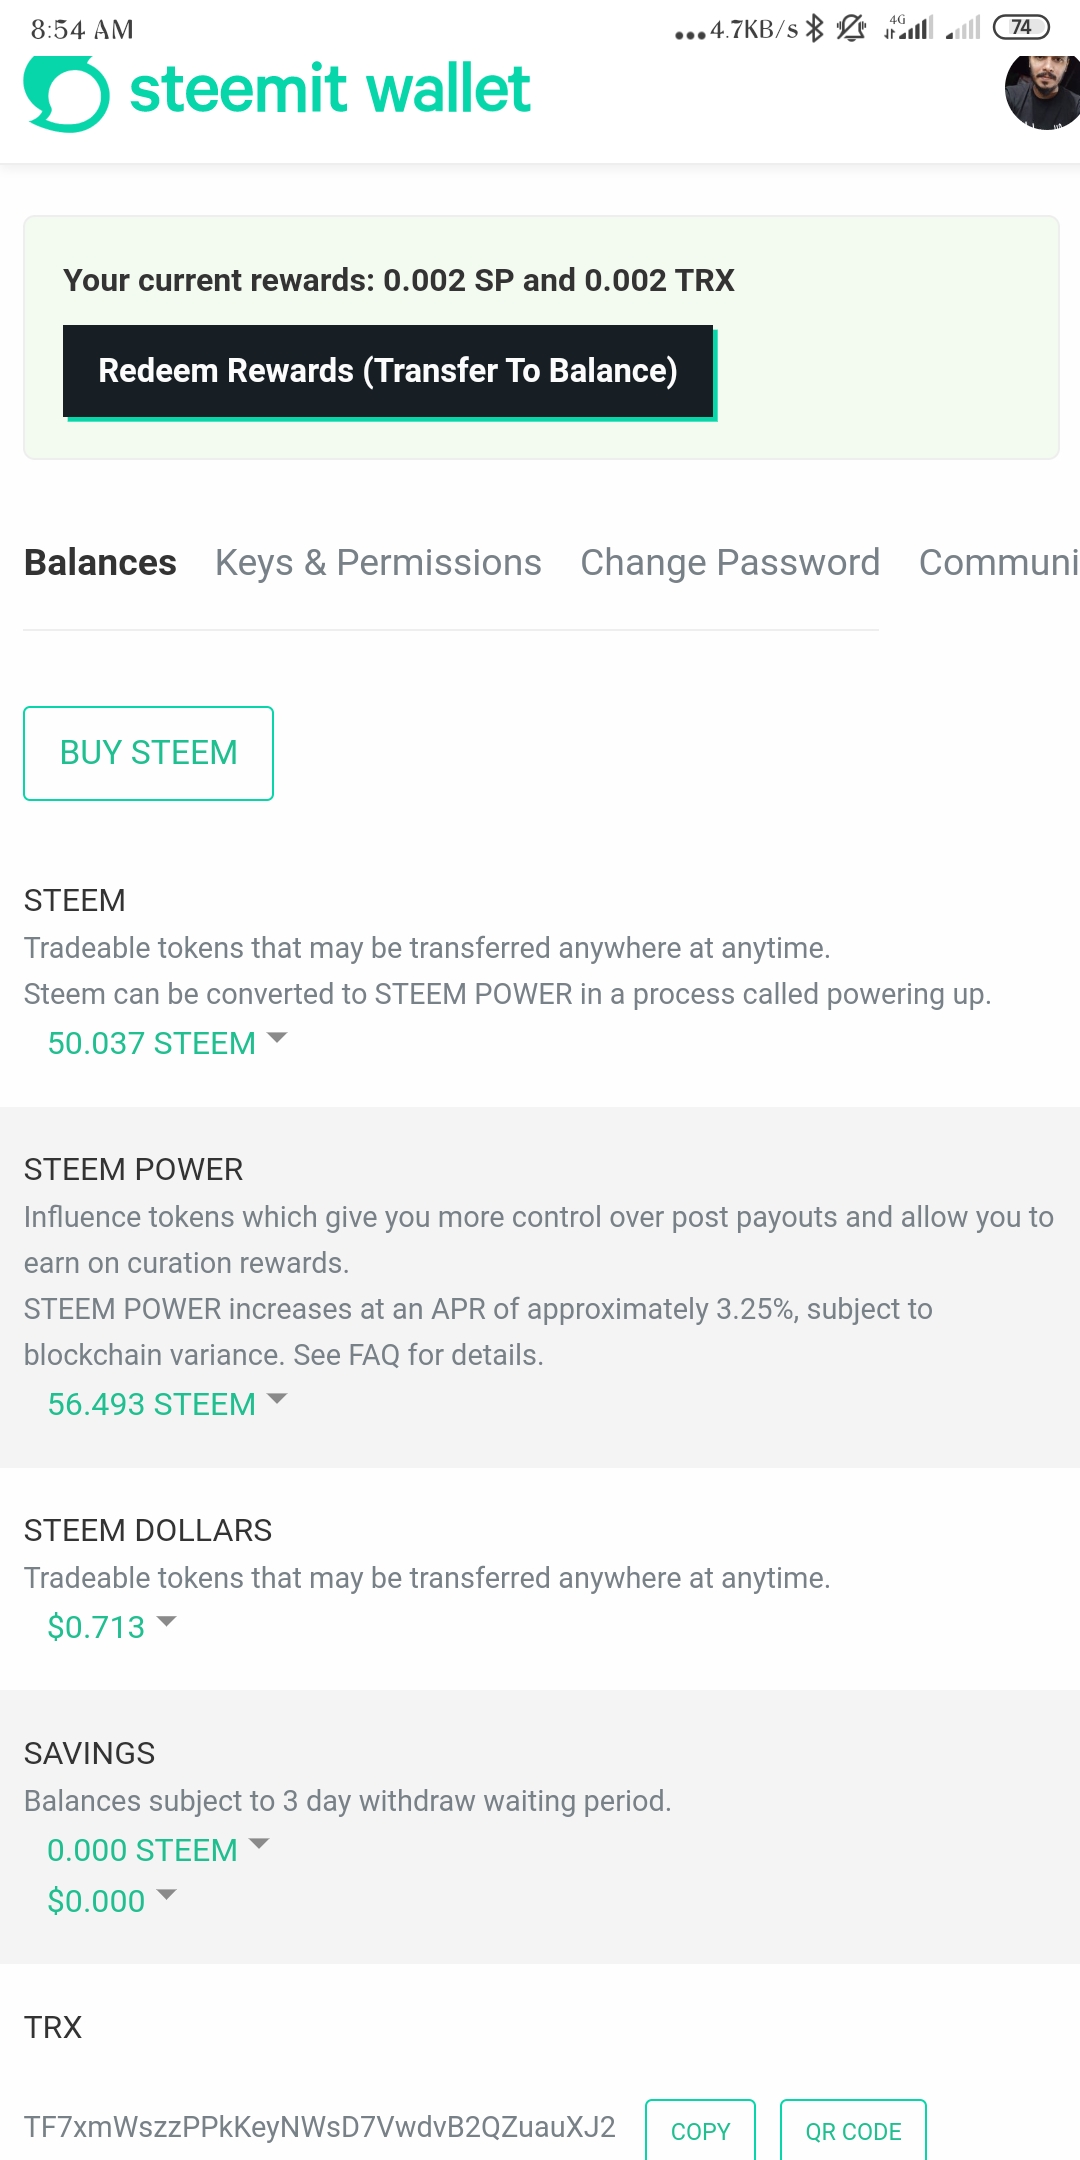Tap the battery indicator icon
Viewport: 1080px width, 2160px height.
click(1020, 28)
